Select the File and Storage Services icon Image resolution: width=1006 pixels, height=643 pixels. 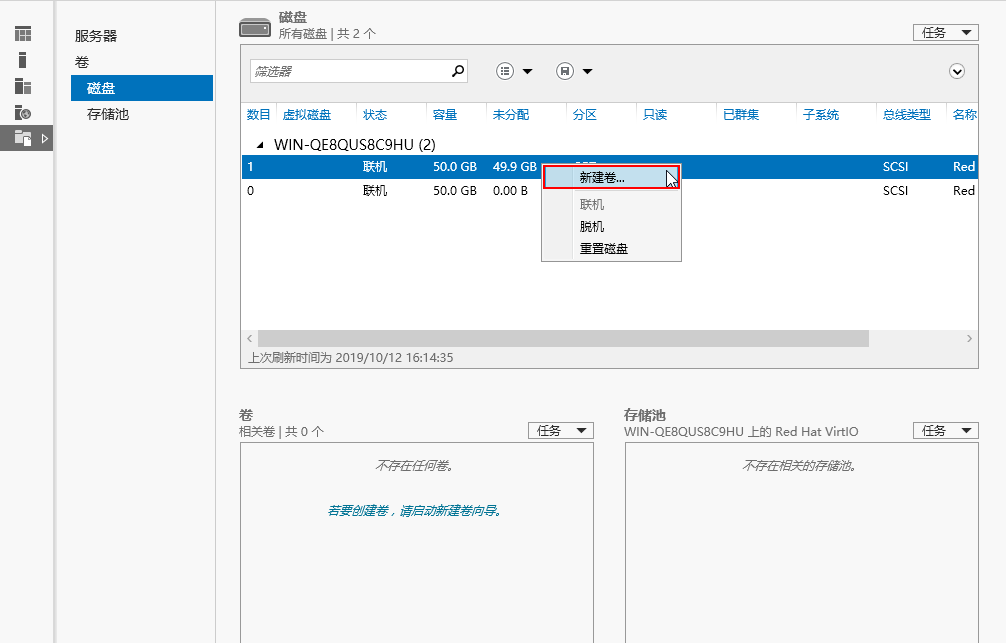[x=22, y=138]
